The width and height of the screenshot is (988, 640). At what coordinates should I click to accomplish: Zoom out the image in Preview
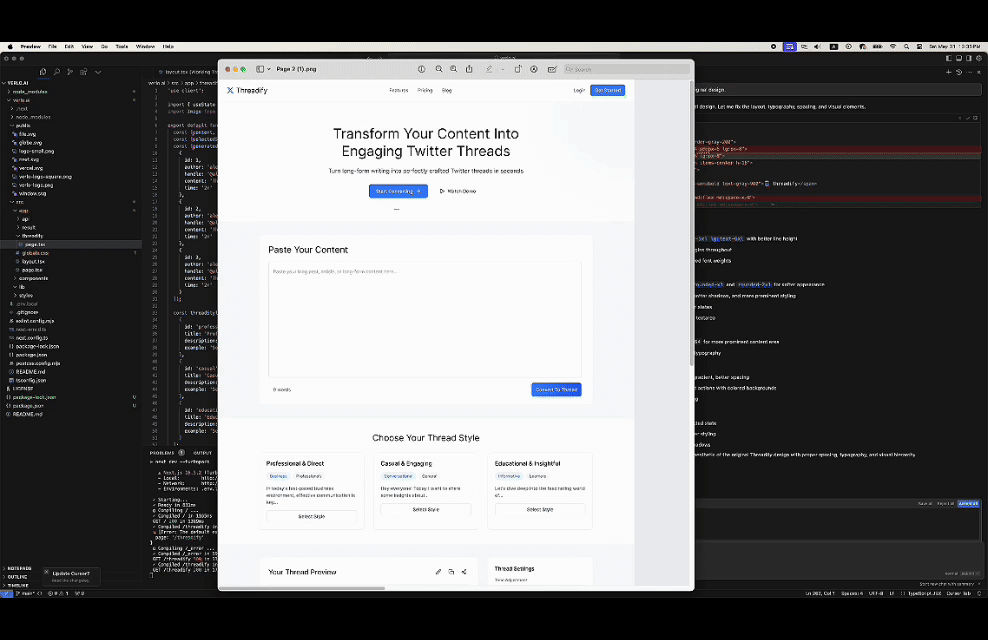[x=439, y=69]
